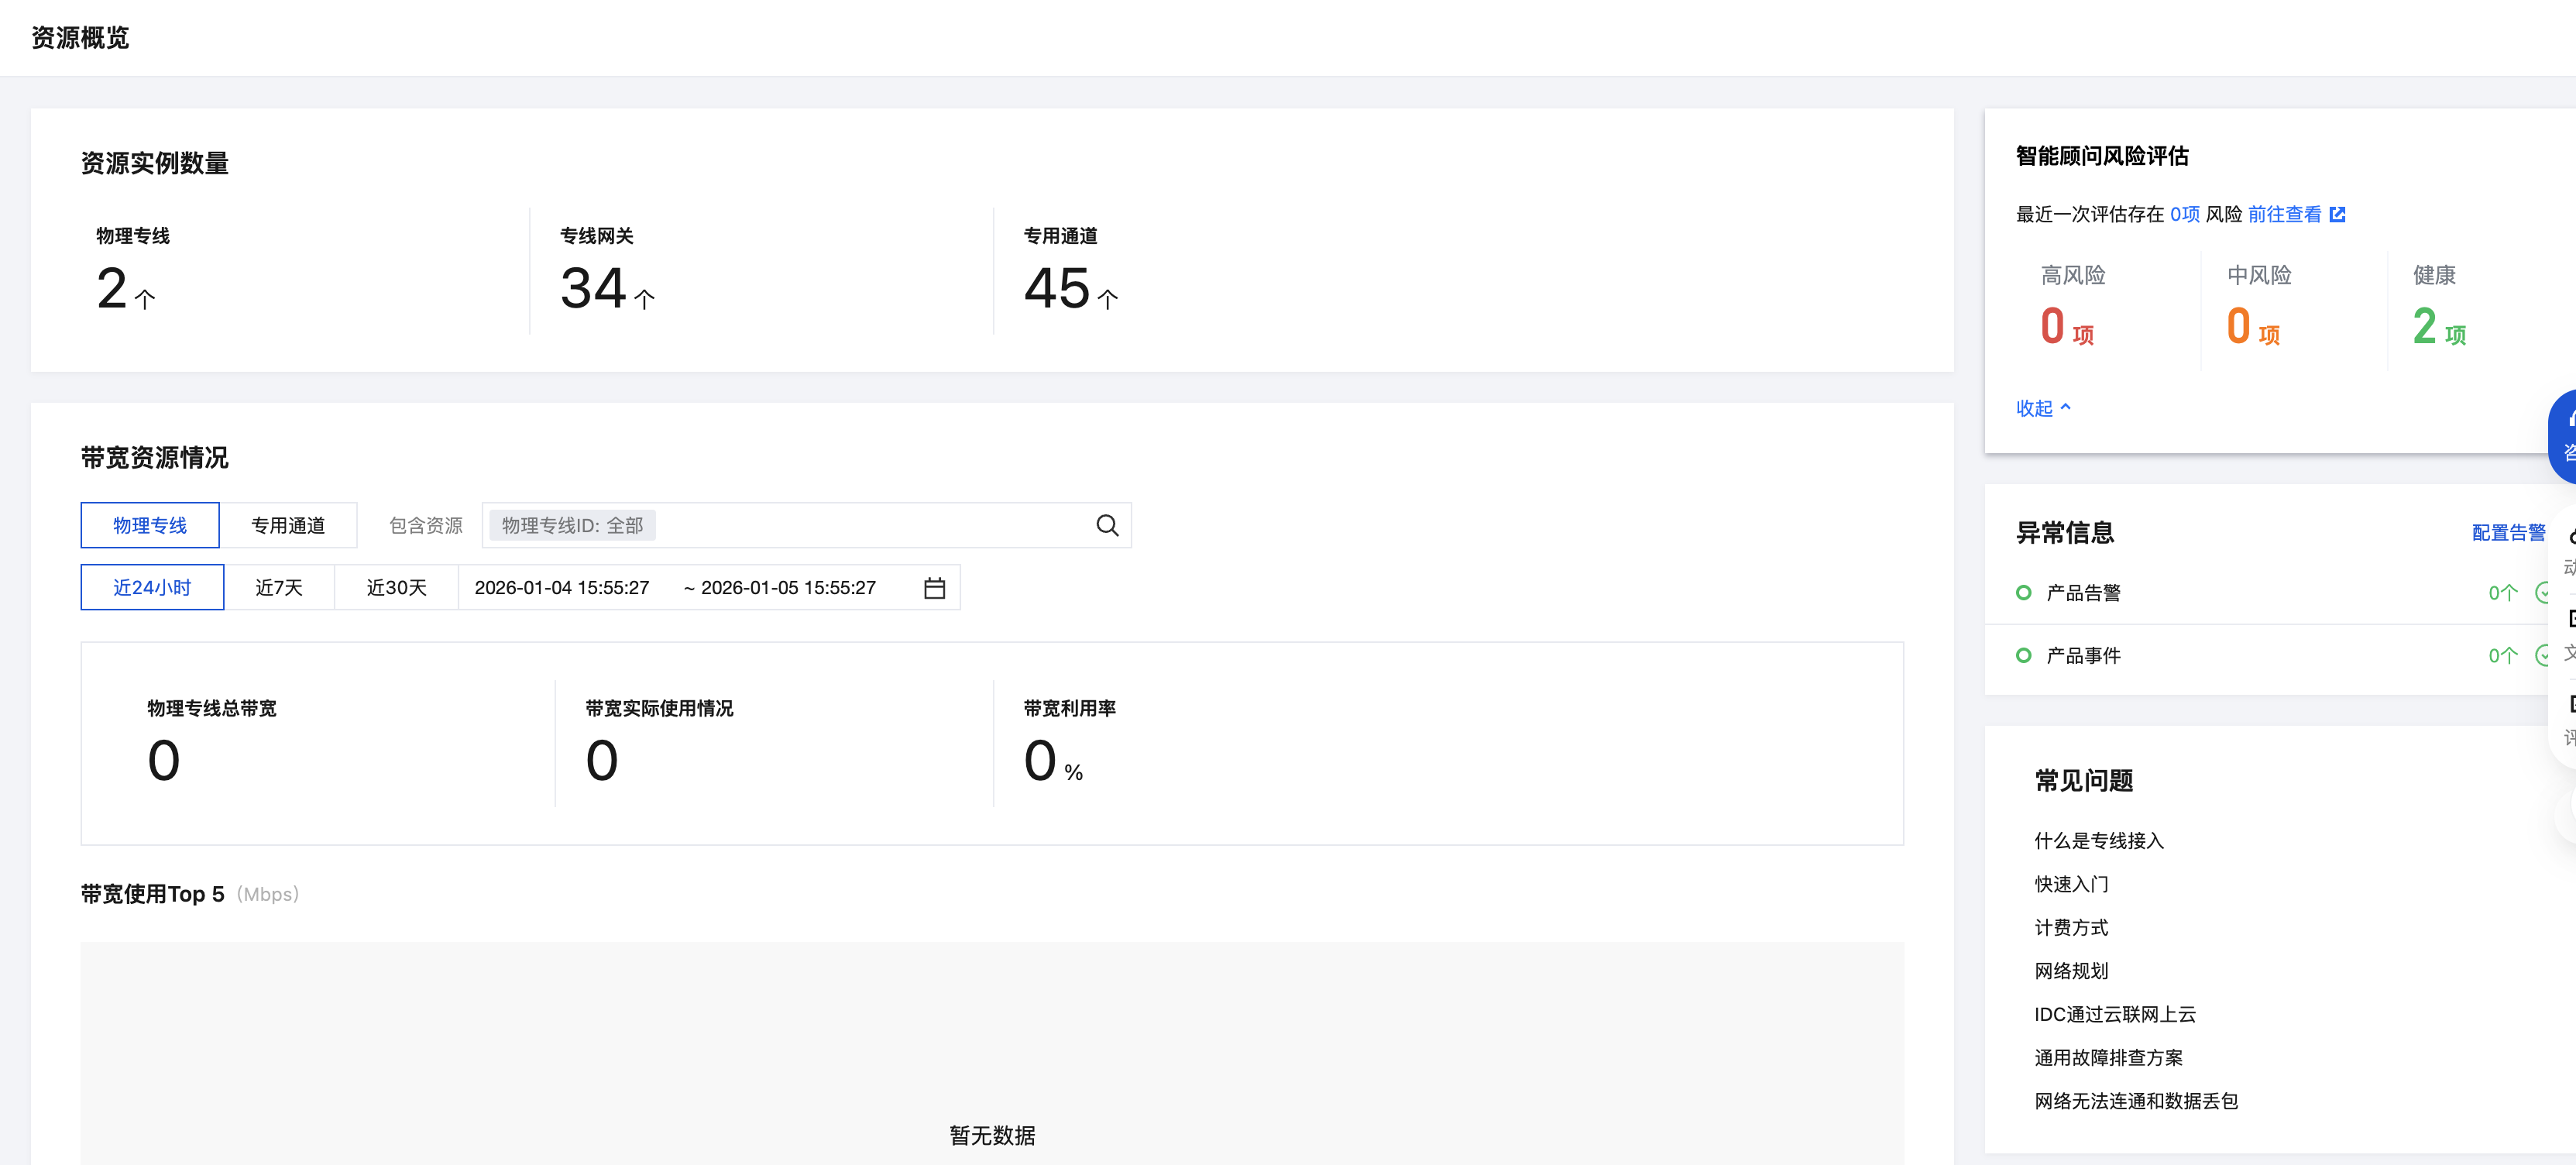The width and height of the screenshot is (2576, 1165).
Task: Open the blue customer service headset button
Action: coord(2565,436)
